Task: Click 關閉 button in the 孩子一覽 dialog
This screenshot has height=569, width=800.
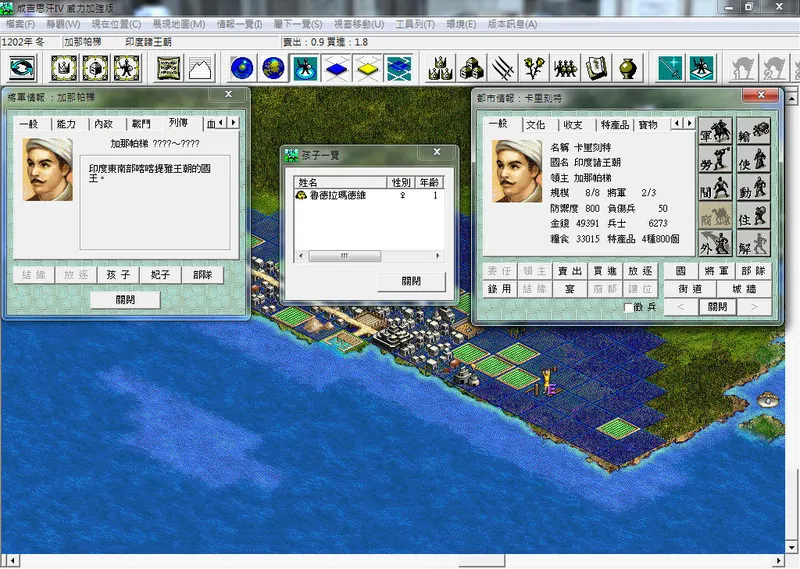Action: click(411, 281)
